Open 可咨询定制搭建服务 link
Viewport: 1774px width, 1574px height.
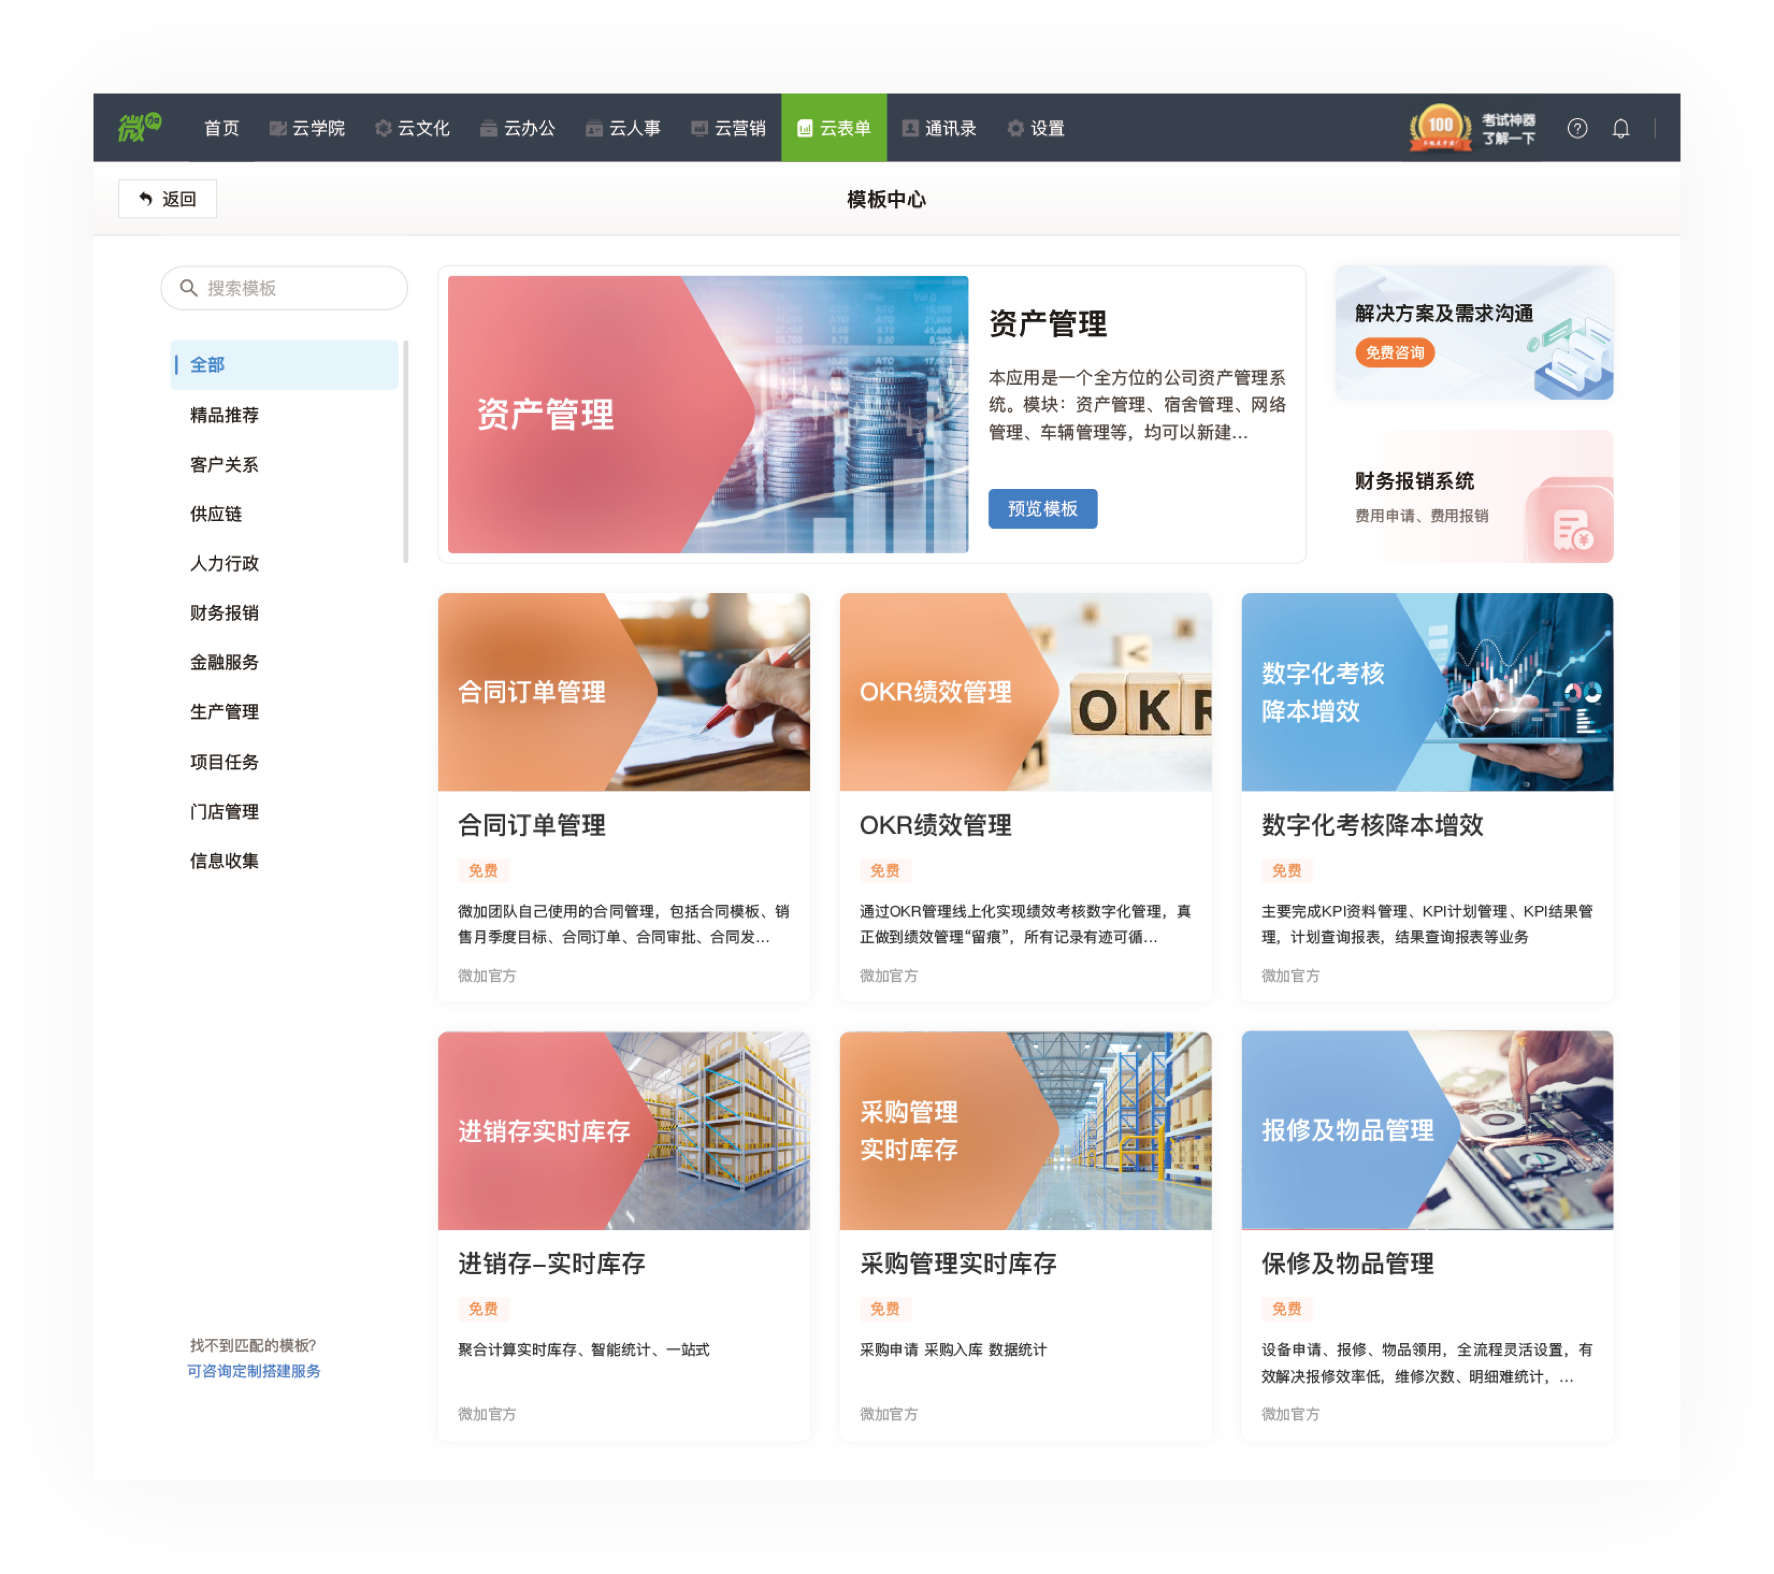(x=254, y=1371)
